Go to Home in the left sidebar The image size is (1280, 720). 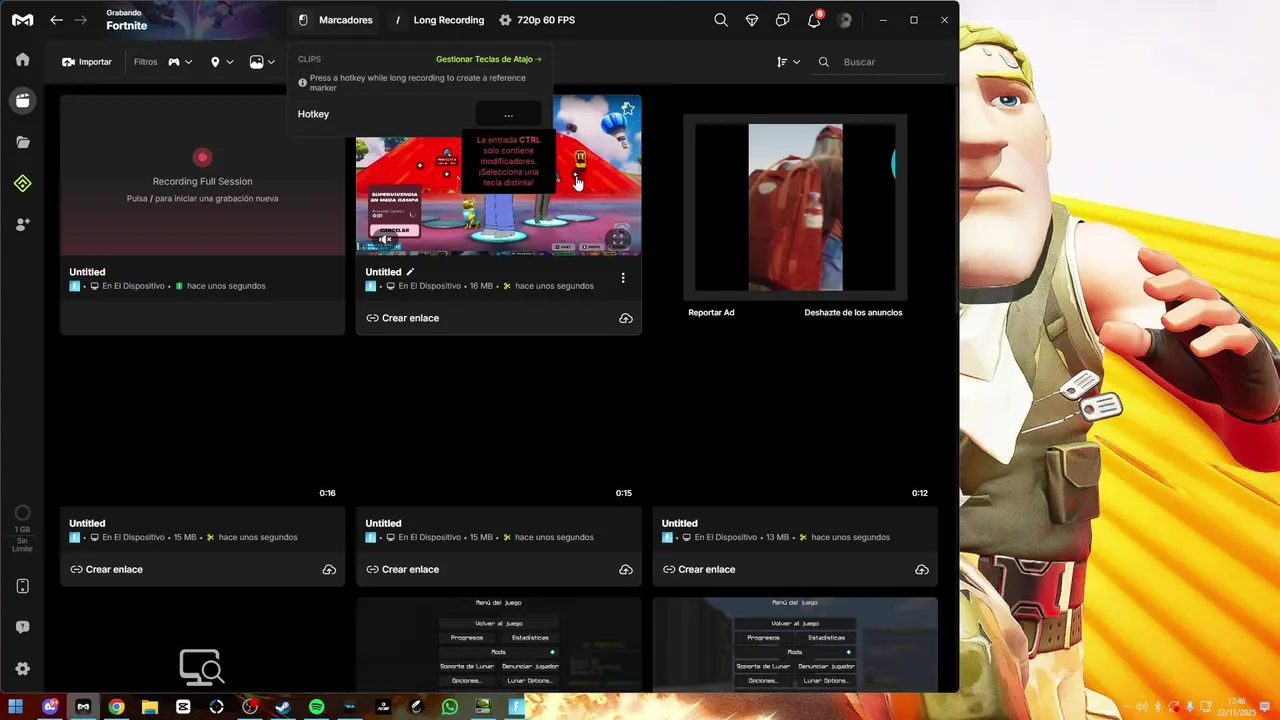(x=22, y=59)
